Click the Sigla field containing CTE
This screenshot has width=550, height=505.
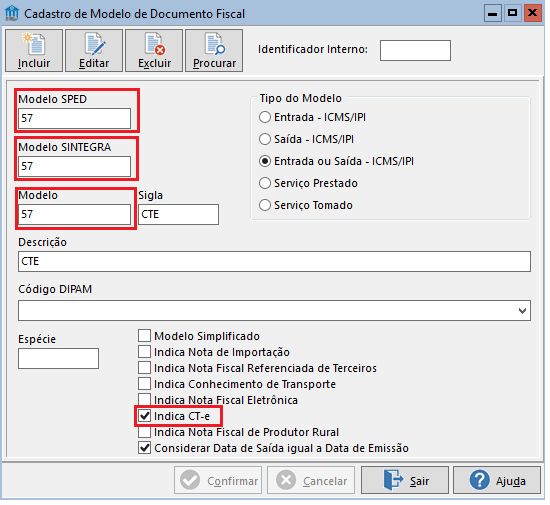coord(179,214)
